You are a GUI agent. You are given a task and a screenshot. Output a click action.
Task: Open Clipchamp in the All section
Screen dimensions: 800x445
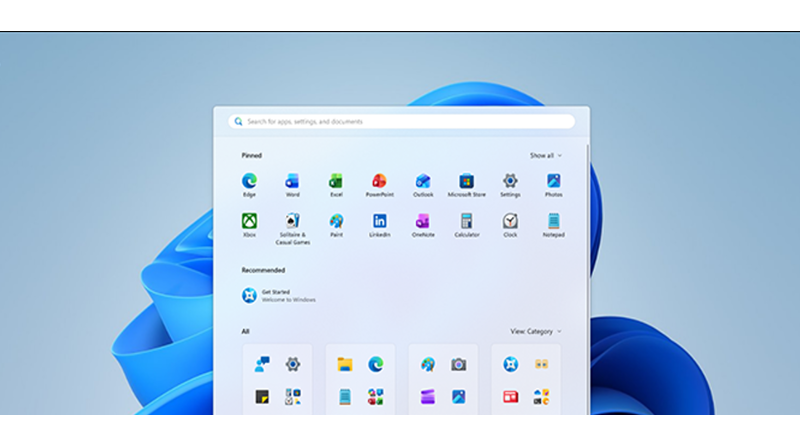(x=428, y=397)
